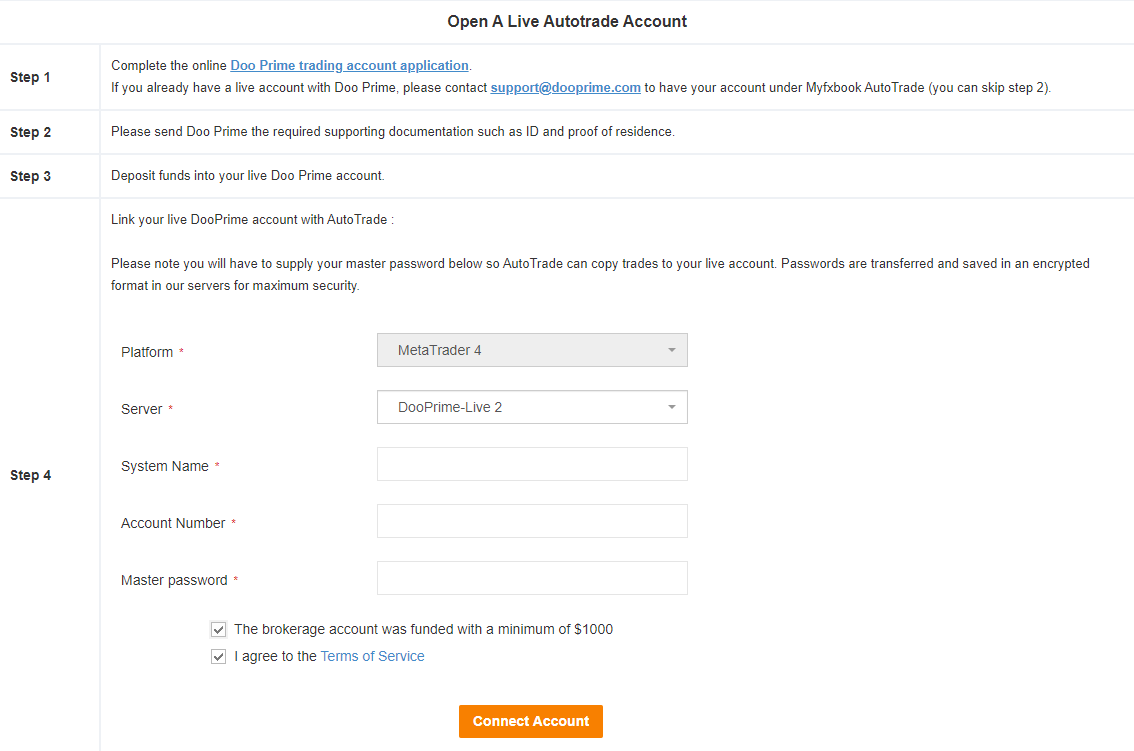Image resolution: width=1134 pixels, height=751 pixels.
Task: Click the brokerage account funded label text
Action: [x=423, y=629]
